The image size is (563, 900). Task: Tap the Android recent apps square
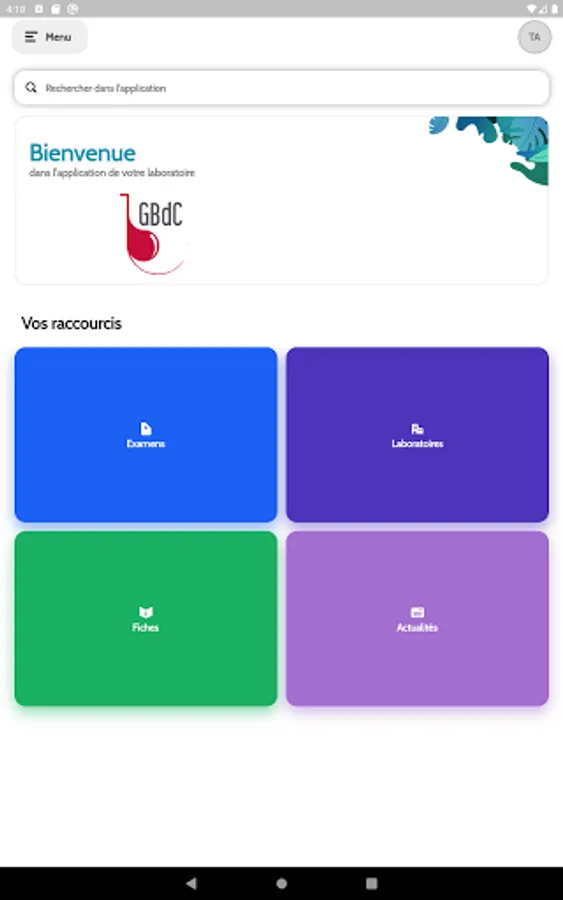pos(371,883)
